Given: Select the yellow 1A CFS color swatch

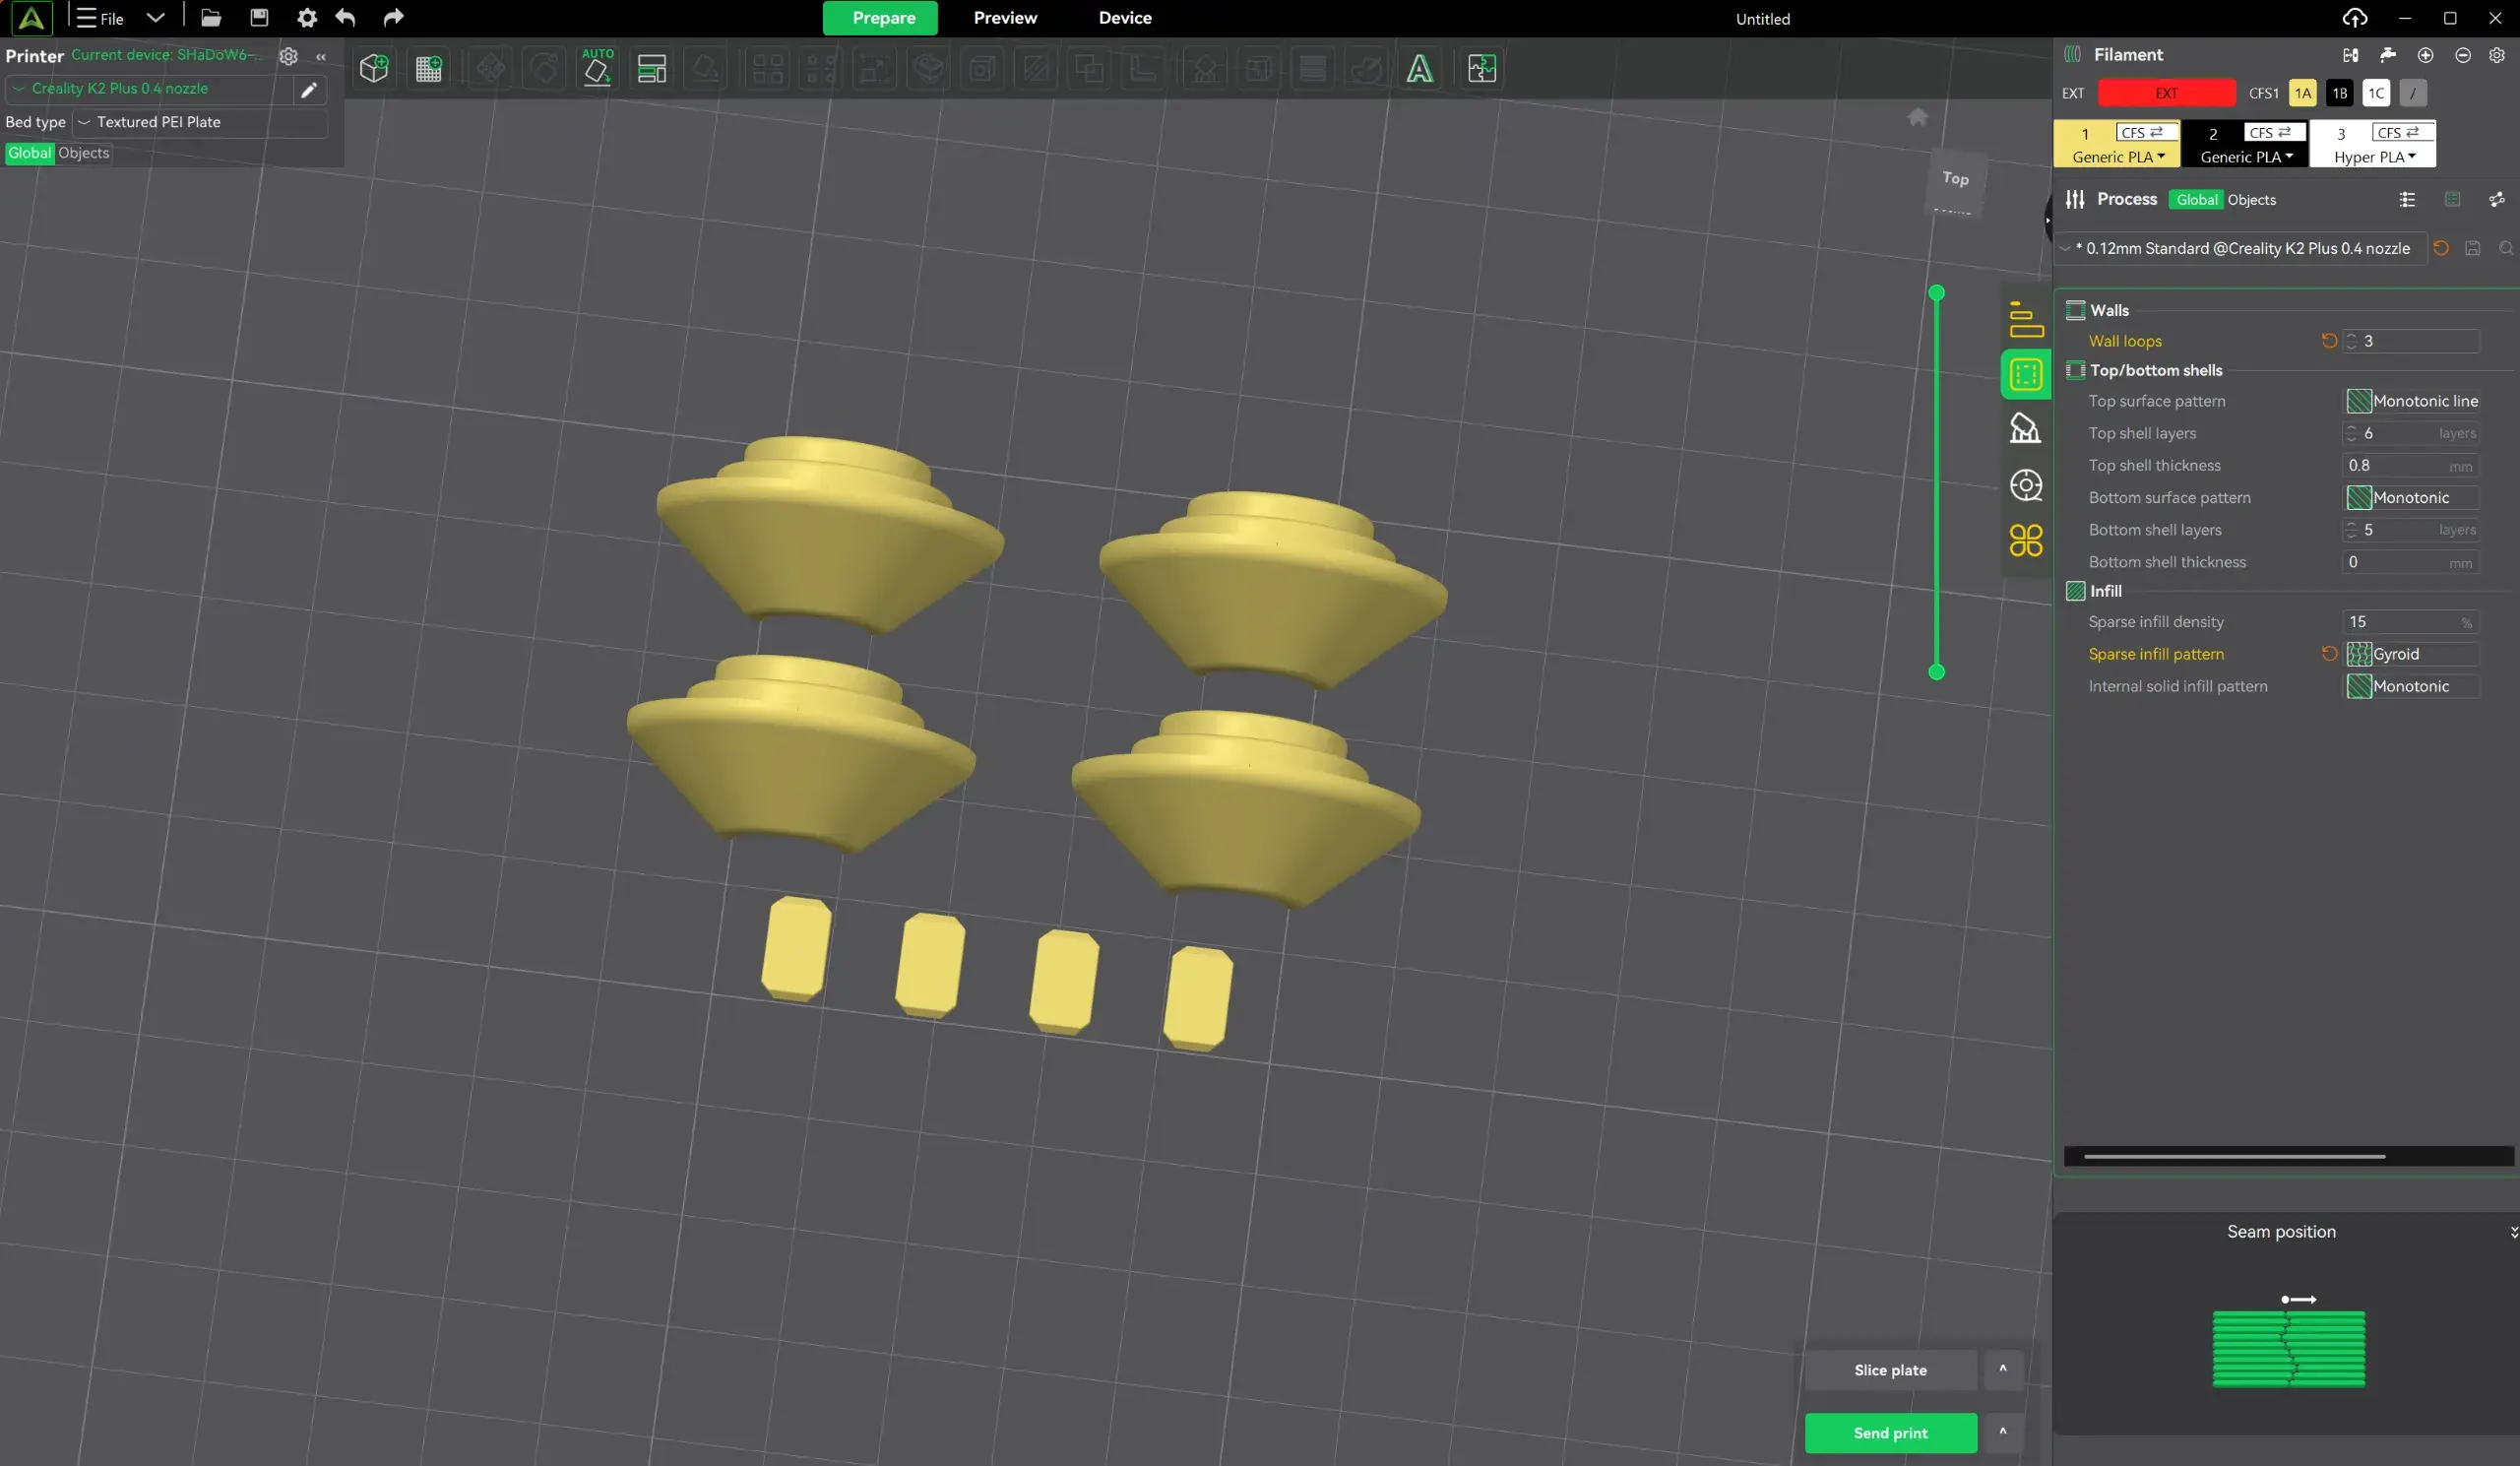Looking at the screenshot, I should click(2302, 93).
